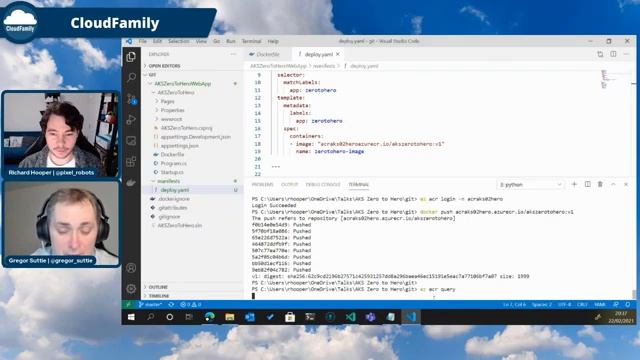Switch to the Problems panel tab
Viewport: 640px width, 360px height.
pyautogui.click(x=262, y=184)
